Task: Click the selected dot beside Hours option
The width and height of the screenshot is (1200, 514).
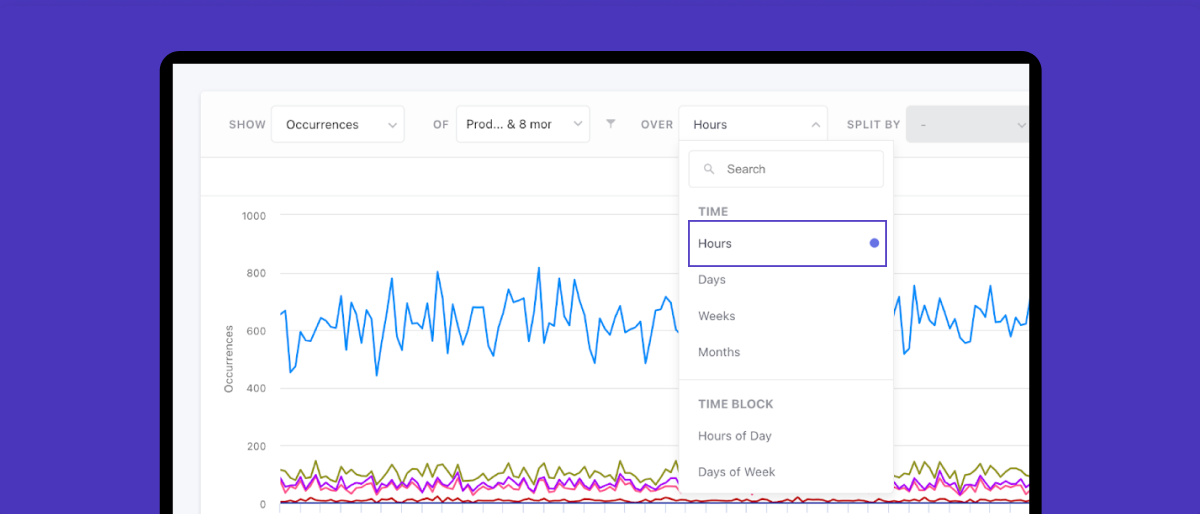Action: [874, 243]
